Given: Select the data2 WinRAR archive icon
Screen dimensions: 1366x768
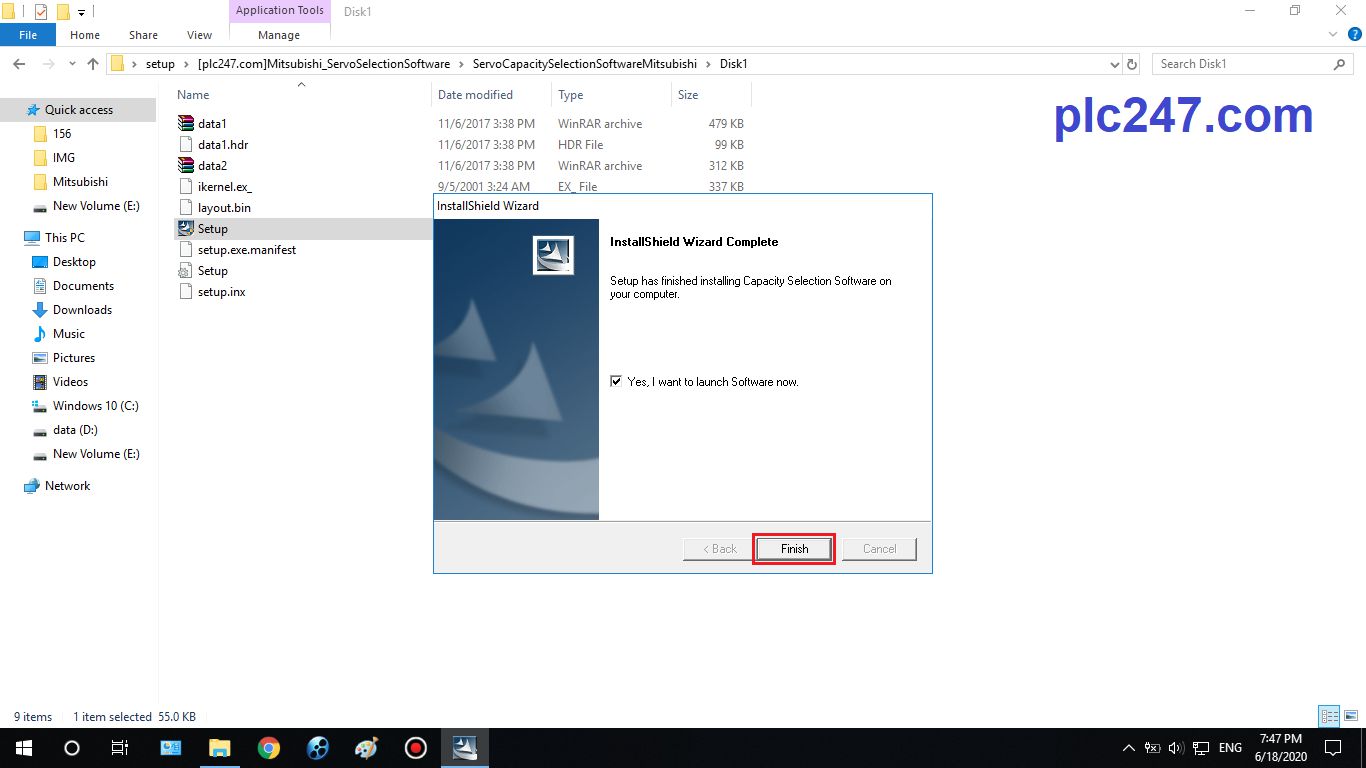Looking at the screenshot, I should [186, 166].
